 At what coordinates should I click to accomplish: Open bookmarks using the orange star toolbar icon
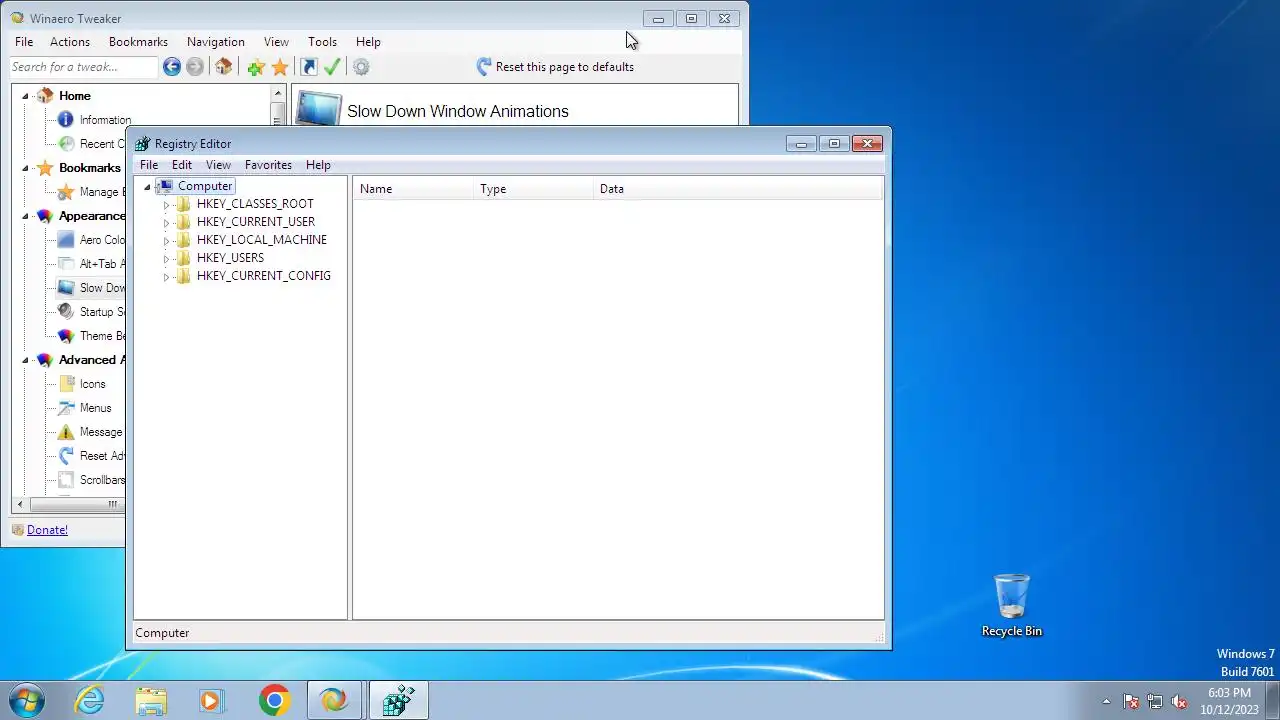click(x=280, y=67)
